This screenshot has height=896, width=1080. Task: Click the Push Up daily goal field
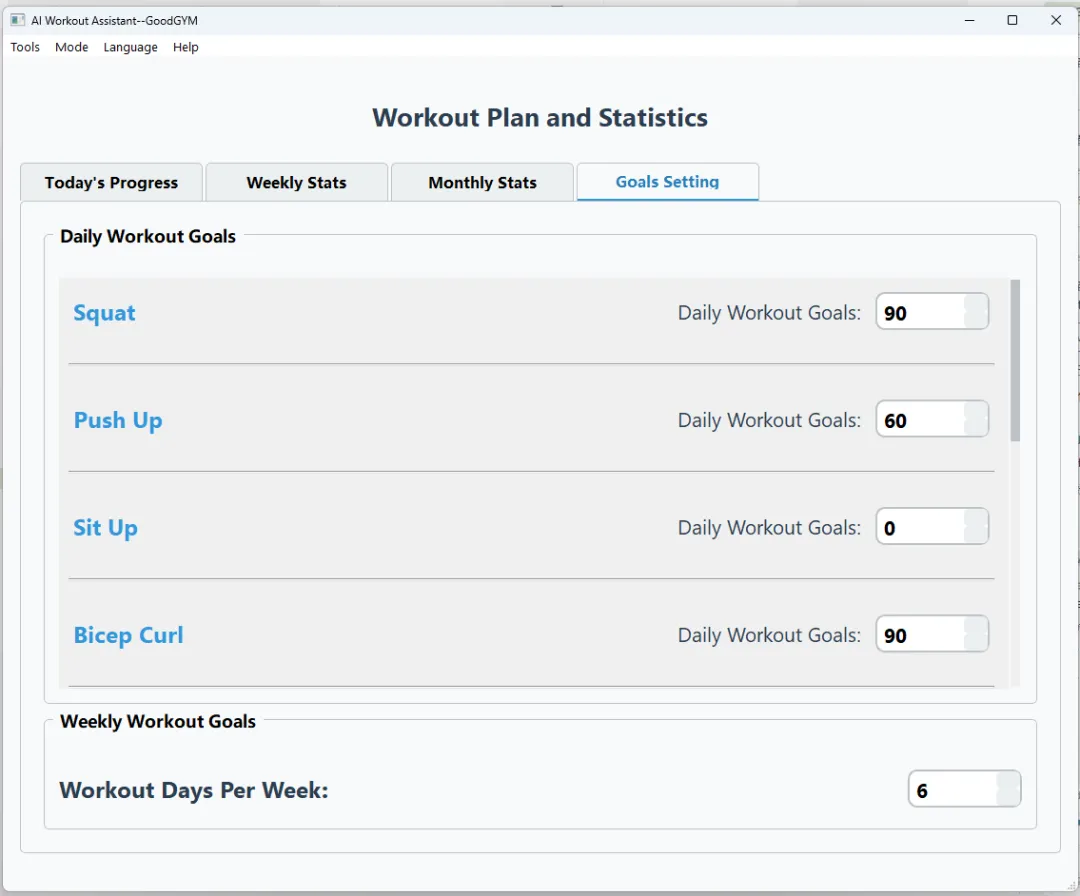coord(932,419)
